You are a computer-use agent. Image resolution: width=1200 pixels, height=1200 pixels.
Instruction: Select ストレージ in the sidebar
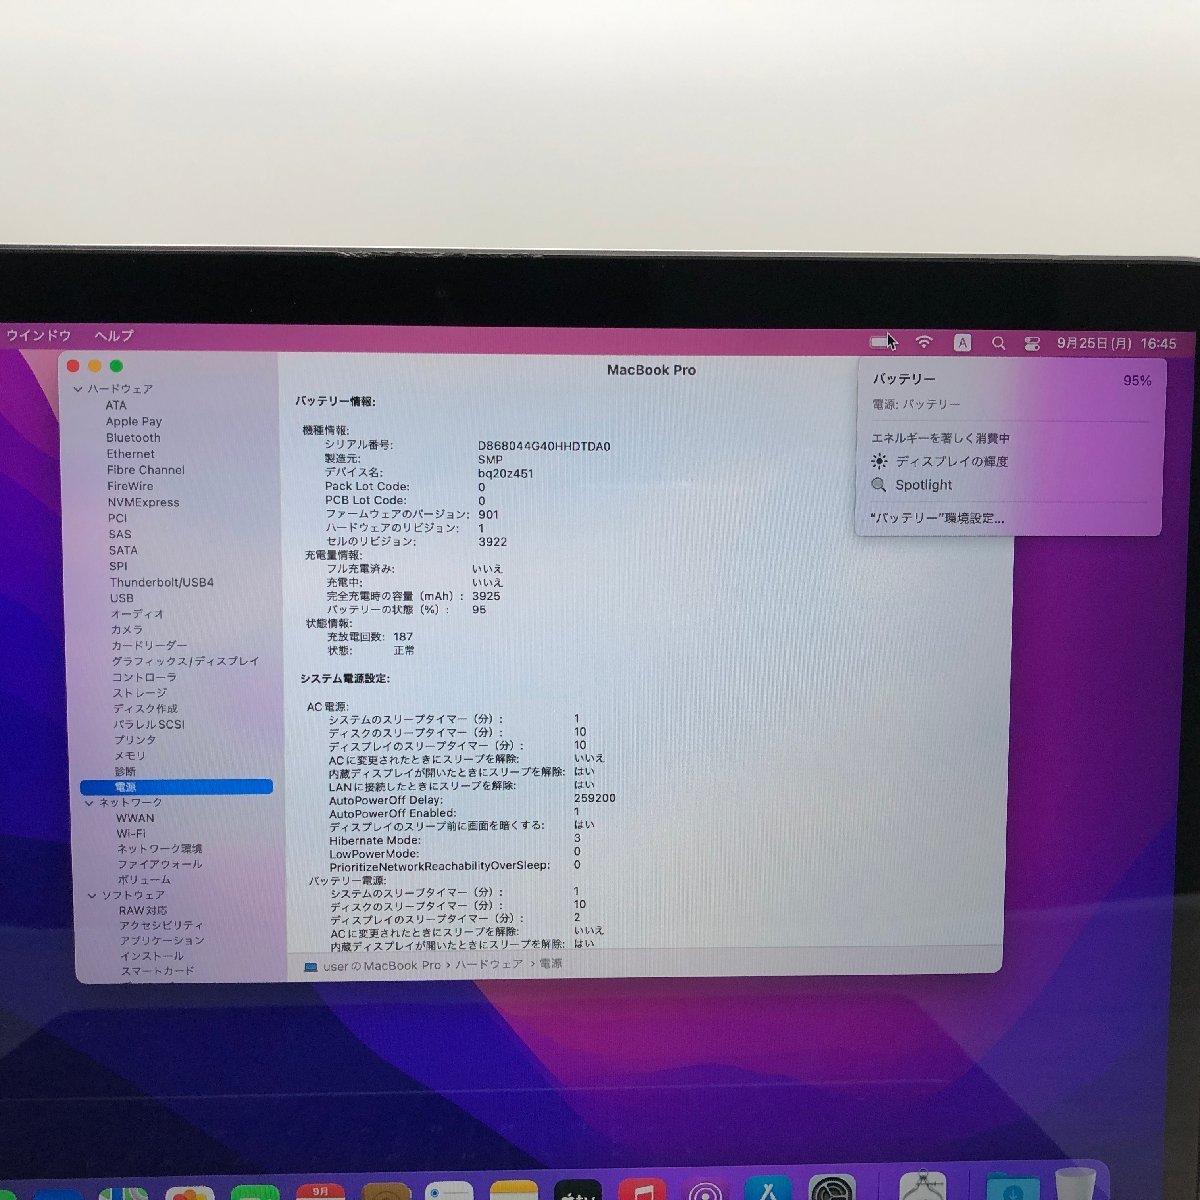pyautogui.click(x=140, y=693)
